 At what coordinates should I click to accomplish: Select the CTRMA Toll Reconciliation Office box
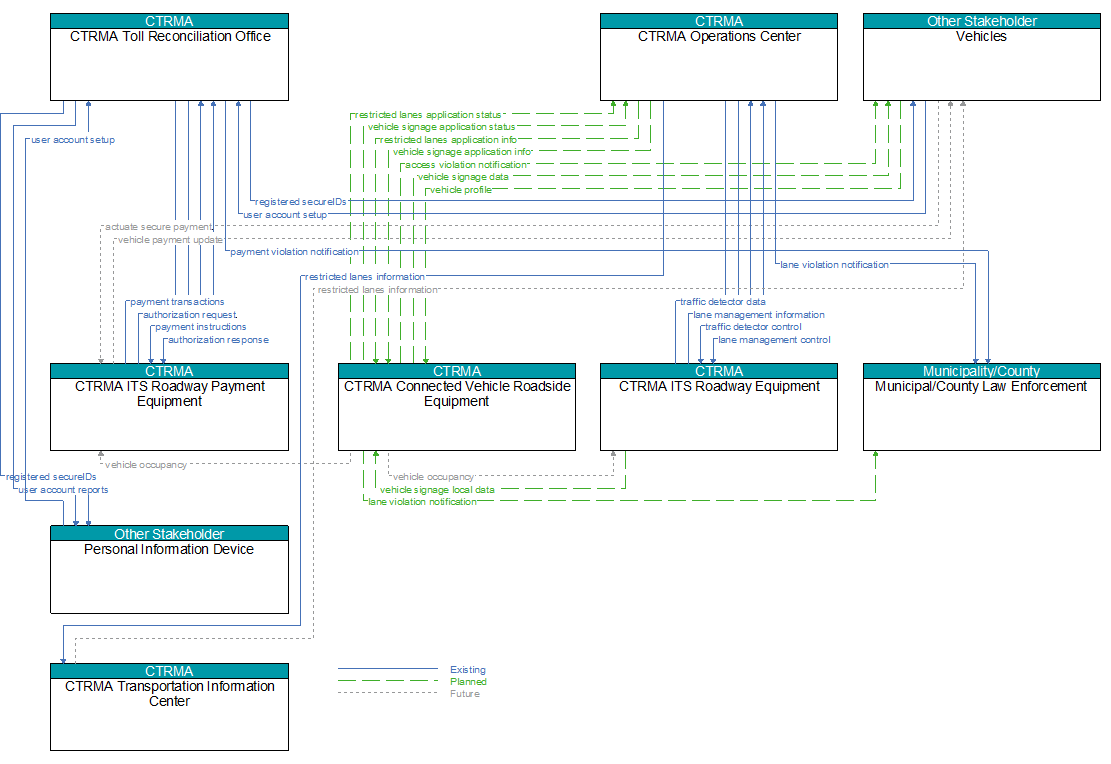coord(169,57)
